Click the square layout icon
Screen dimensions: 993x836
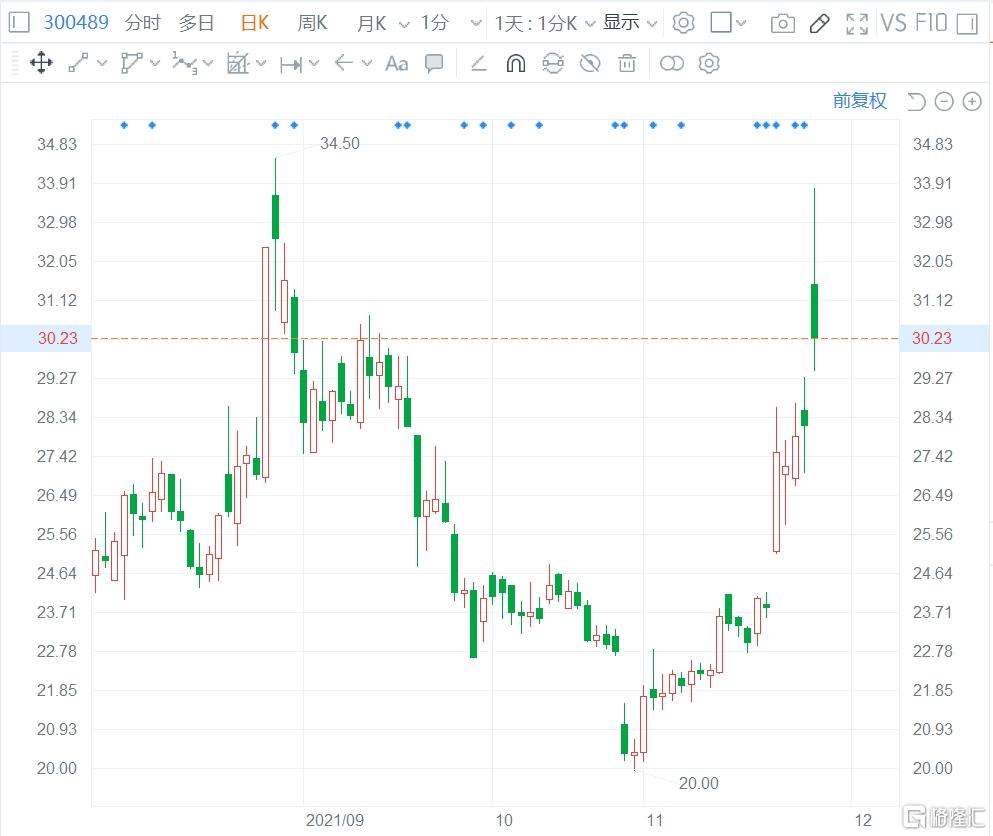tap(721, 23)
